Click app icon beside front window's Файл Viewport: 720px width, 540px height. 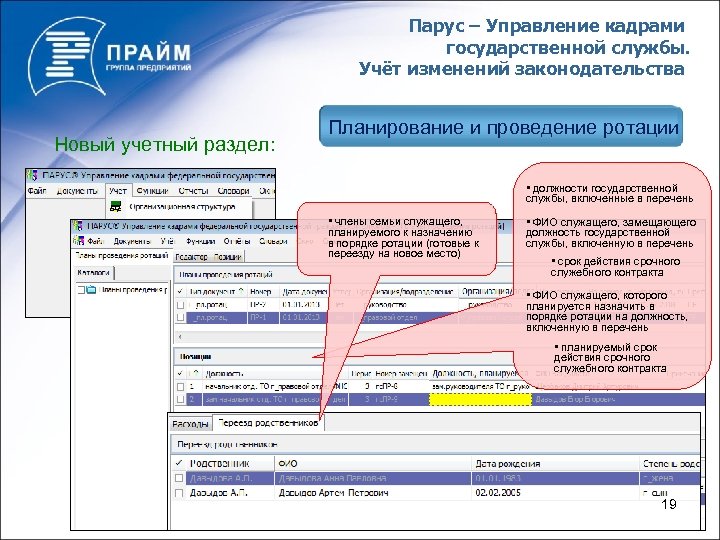(79, 241)
